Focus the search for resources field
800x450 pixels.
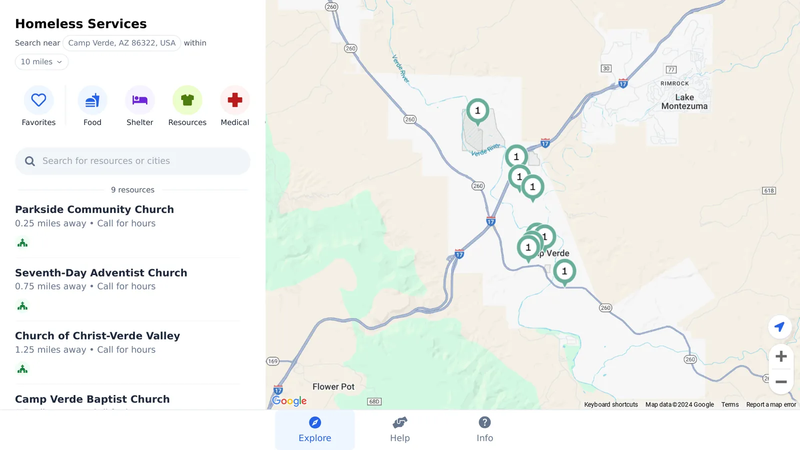133,161
